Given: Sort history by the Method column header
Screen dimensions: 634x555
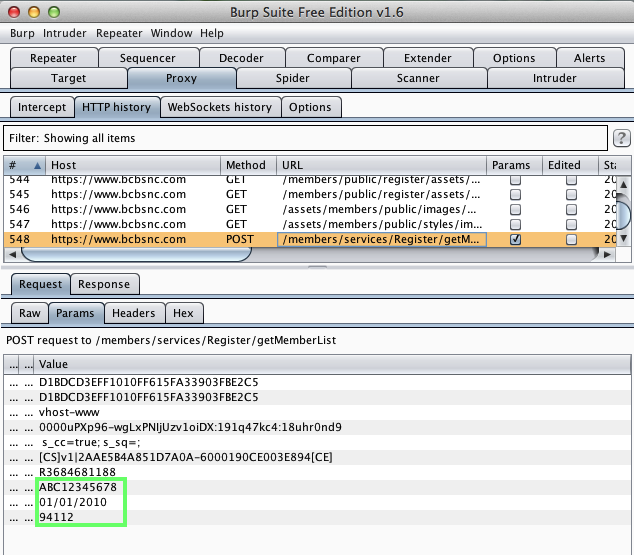Looking at the screenshot, I should (246, 165).
